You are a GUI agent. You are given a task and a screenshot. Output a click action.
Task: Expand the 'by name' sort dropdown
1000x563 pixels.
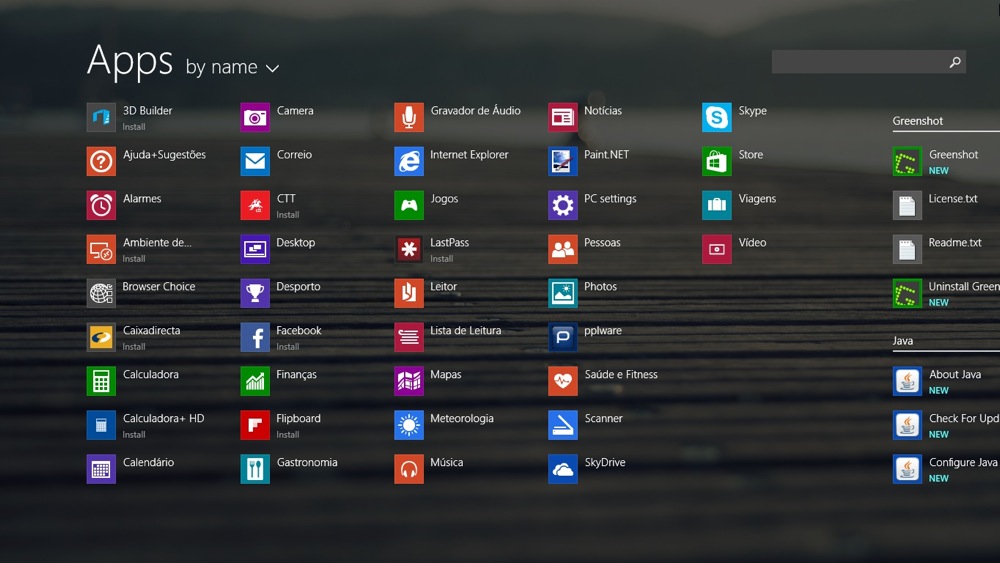(232, 67)
